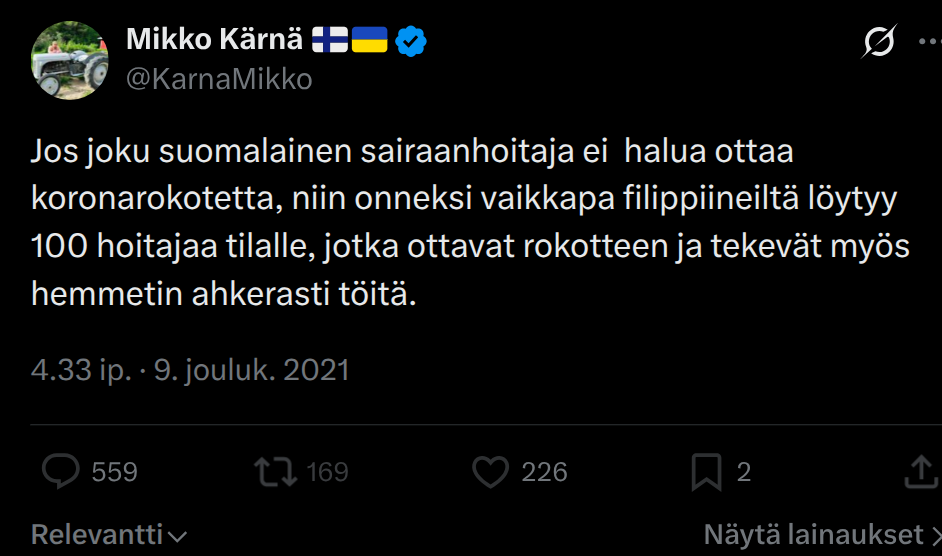Screen dimensions: 942x556
Task: Click the reply speech bubble icon
Action: [63, 472]
